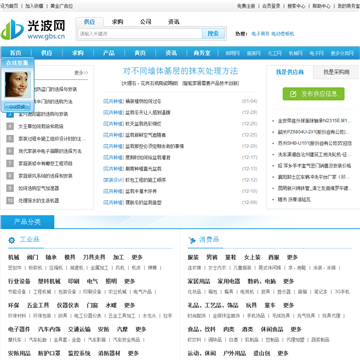Open the 监控系统 category link
Image resolution: width=360 pixels, height=360 pixels.
[79, 353]
